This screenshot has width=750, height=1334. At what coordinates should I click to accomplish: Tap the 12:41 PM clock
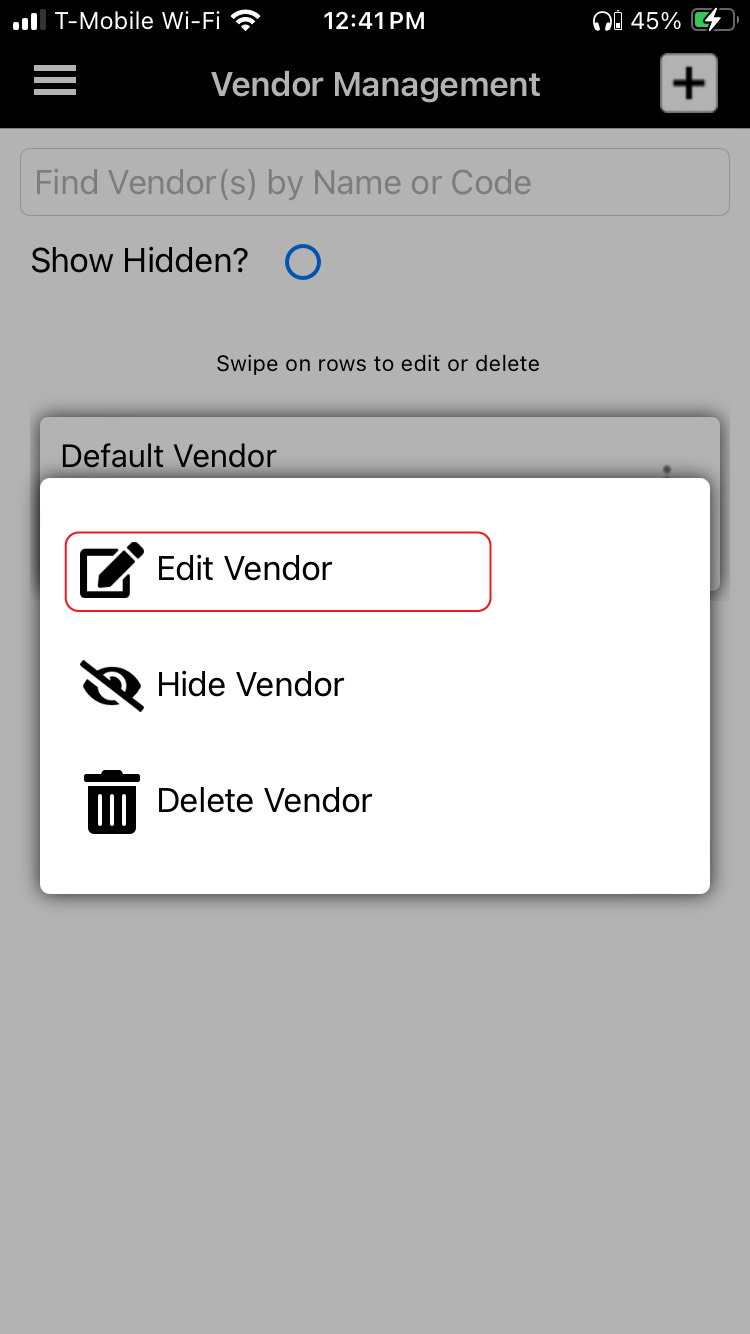click(x=374, y=20)
